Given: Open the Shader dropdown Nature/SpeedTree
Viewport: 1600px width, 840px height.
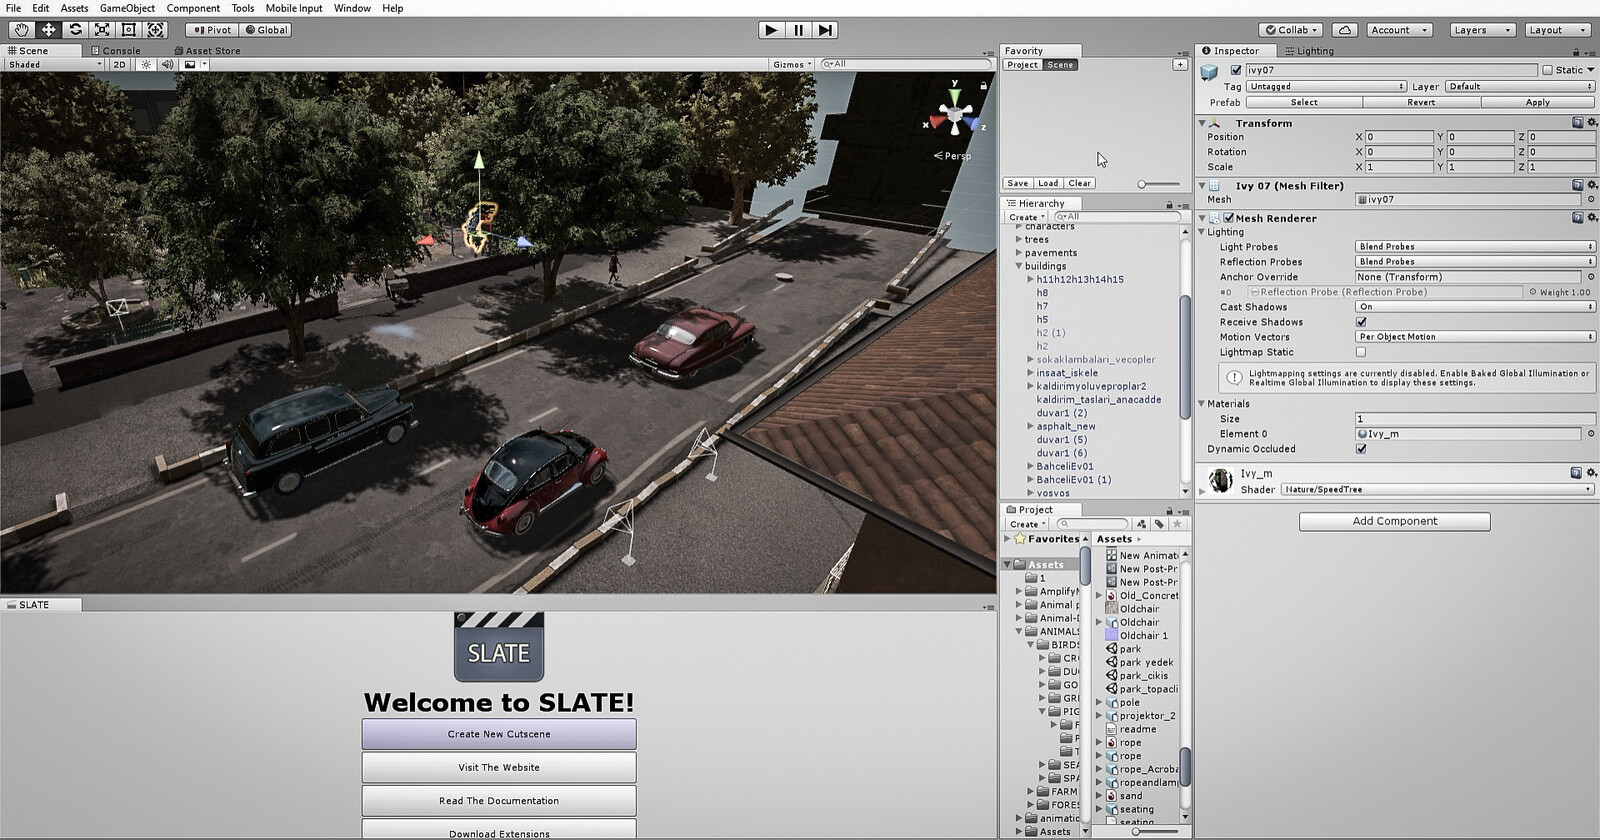Looking at the screenshot, I should [x=1438, y=489].
